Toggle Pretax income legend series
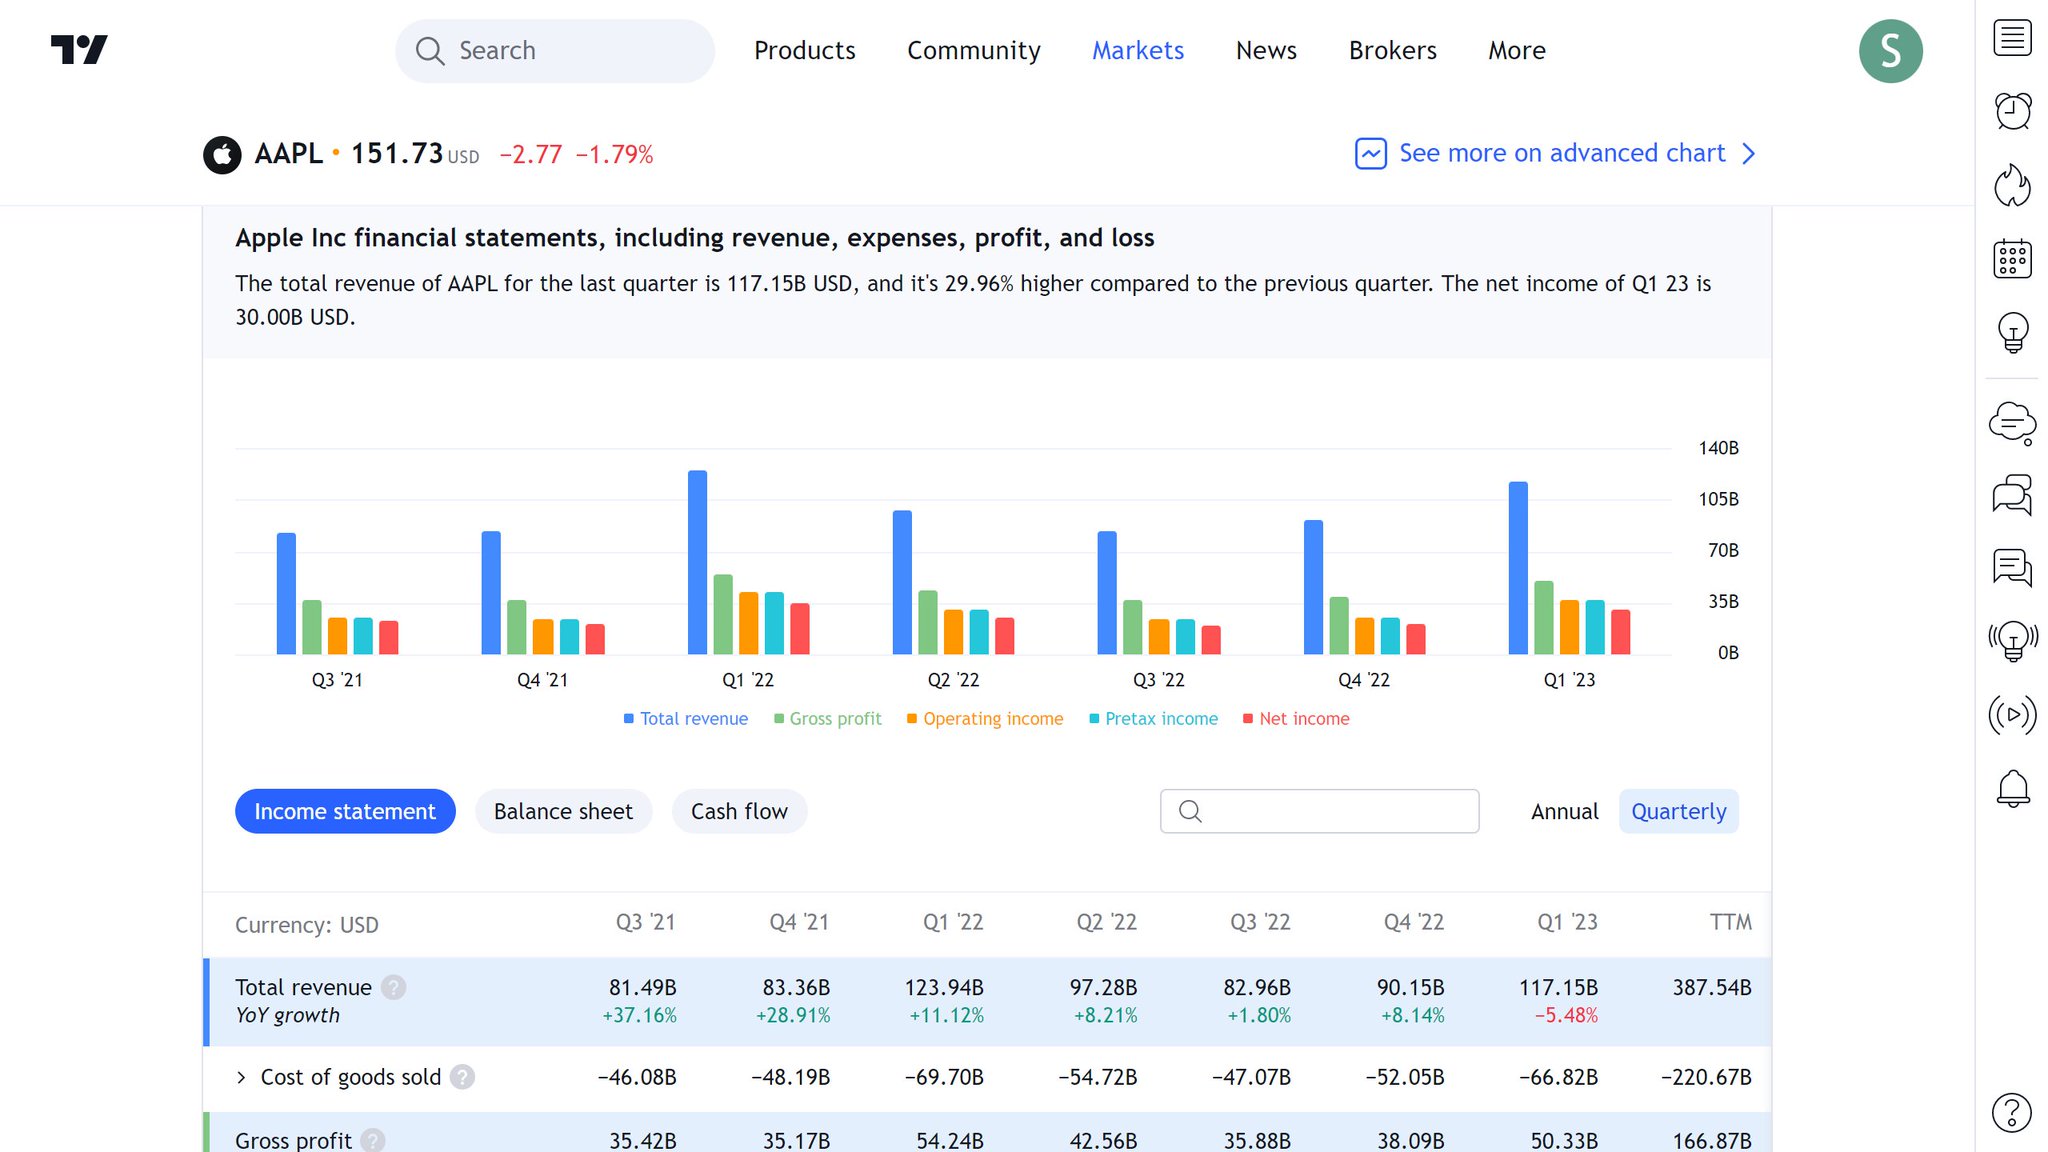This screenshot has height=1152, width=2048. (1153, 719)
